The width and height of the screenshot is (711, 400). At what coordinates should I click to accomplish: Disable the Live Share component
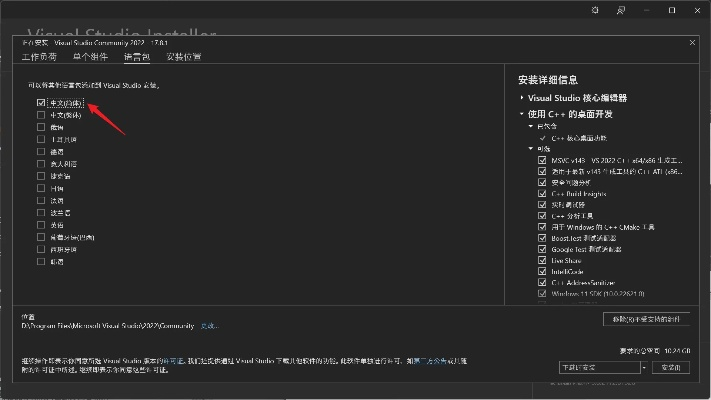click(x=542, y=260)
